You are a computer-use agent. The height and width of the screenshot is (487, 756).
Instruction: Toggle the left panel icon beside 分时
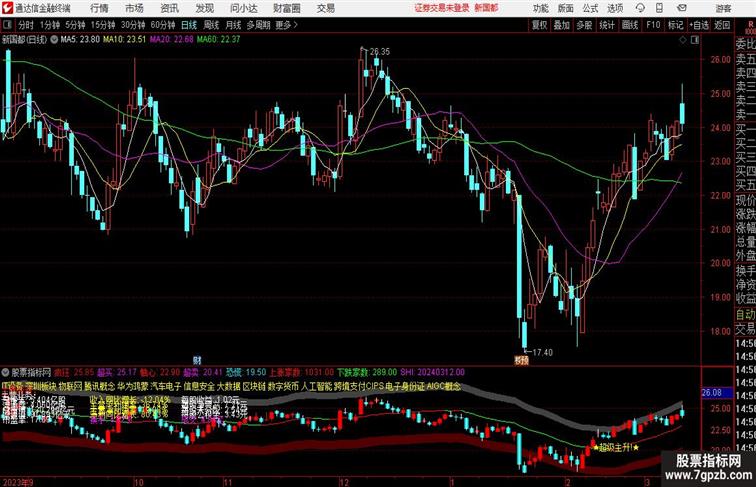(7, 25)
